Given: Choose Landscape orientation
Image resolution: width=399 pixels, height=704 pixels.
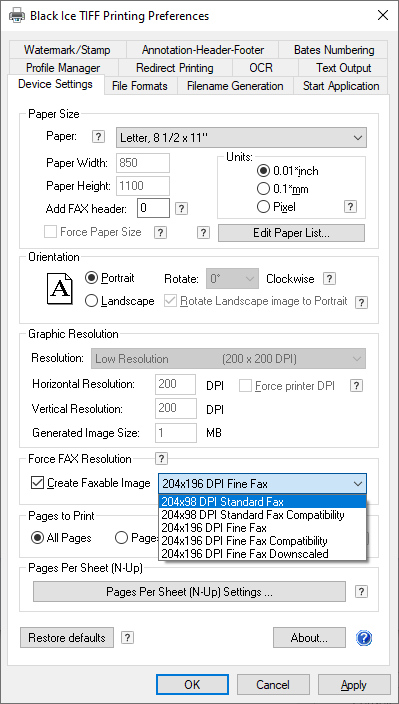Looking at the screenshot, I should tap(92, 301).
